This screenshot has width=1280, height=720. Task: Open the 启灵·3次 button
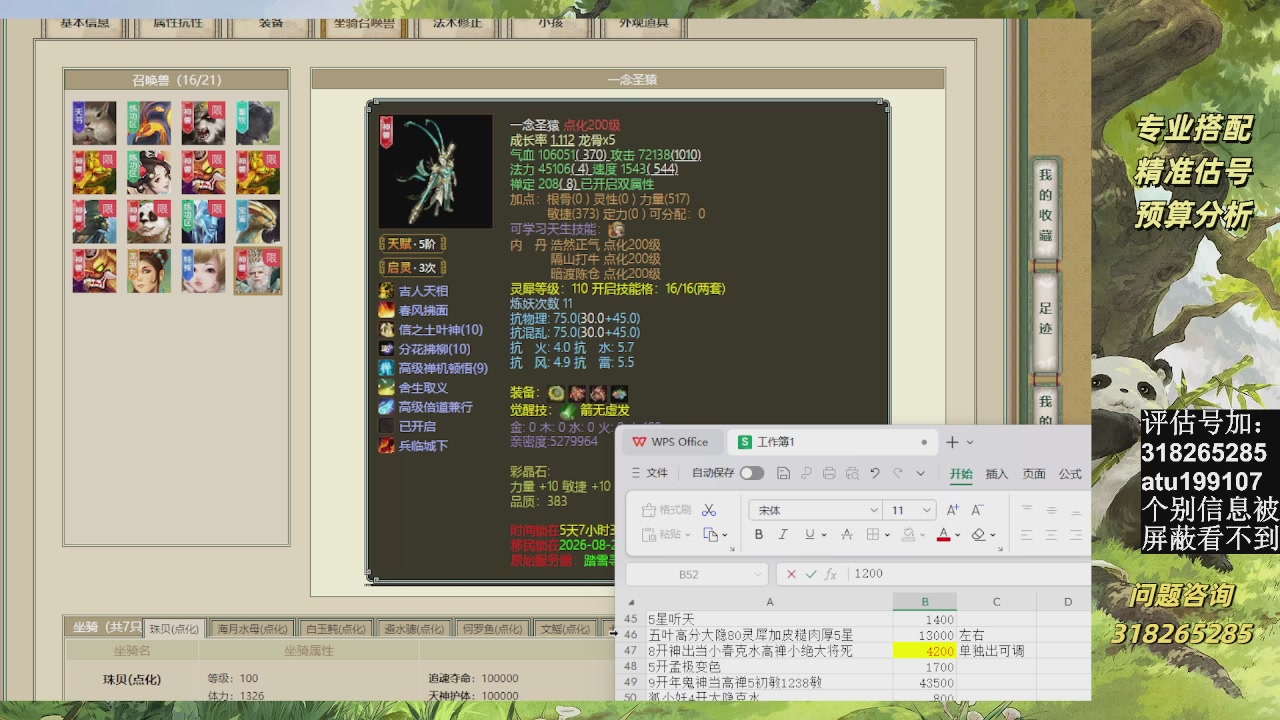[x=412, y=267]
